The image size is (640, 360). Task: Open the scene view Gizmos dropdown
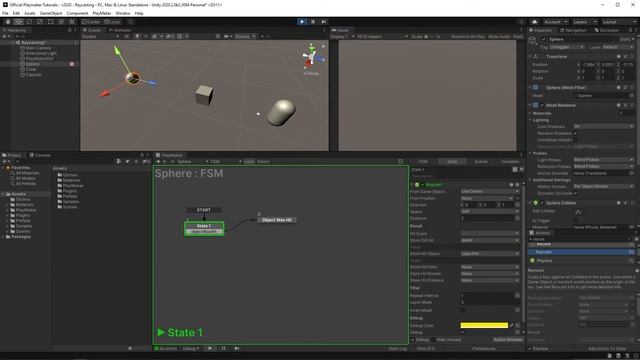[245, 36]
